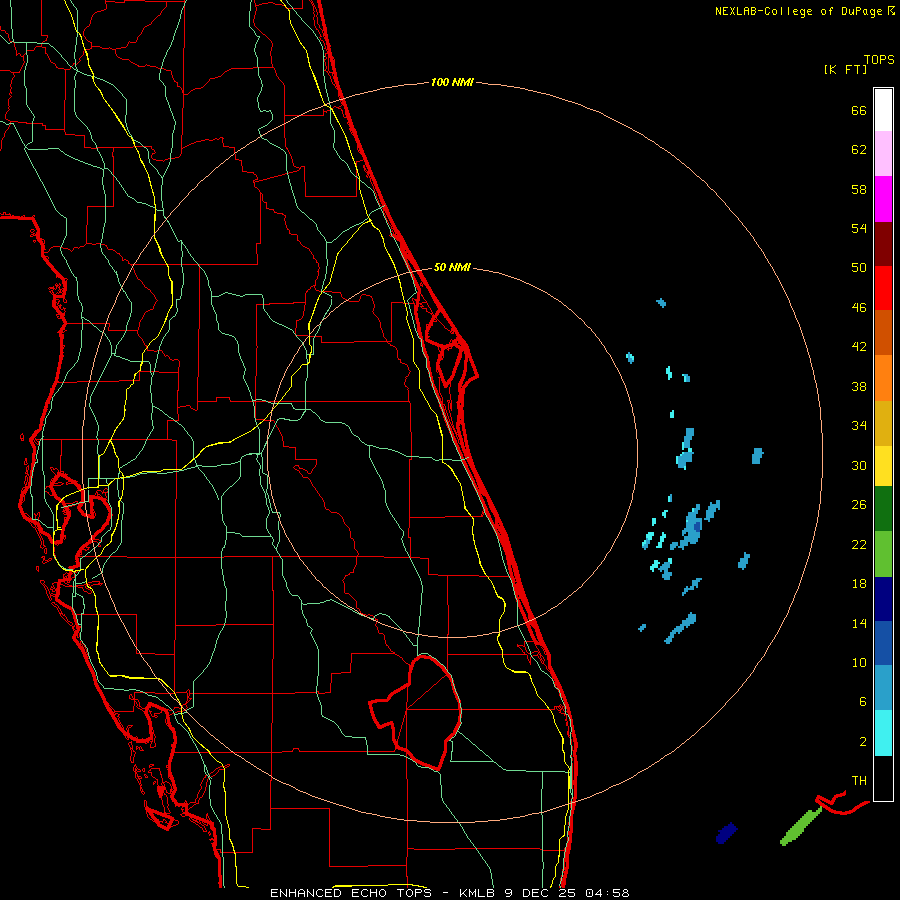Click the "TOPS" legend title
This screenshot has width=900, height=900.
pos(879,60)
